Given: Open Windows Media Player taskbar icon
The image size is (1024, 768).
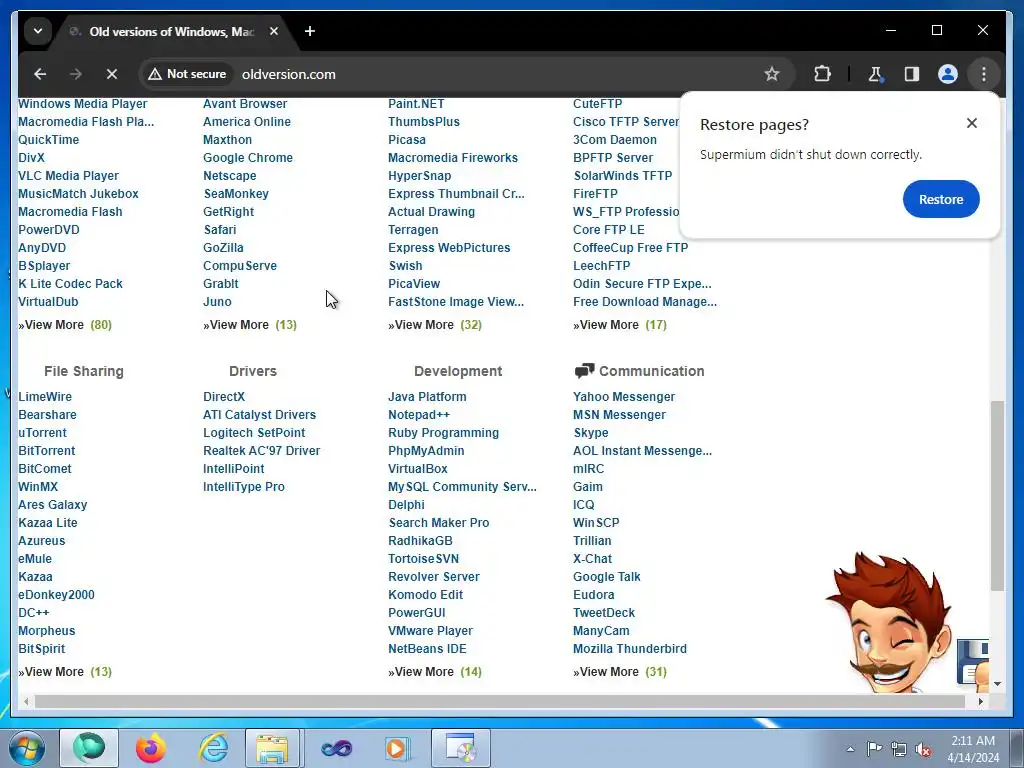Looking at the screenshot, I should tap(396, 748).
